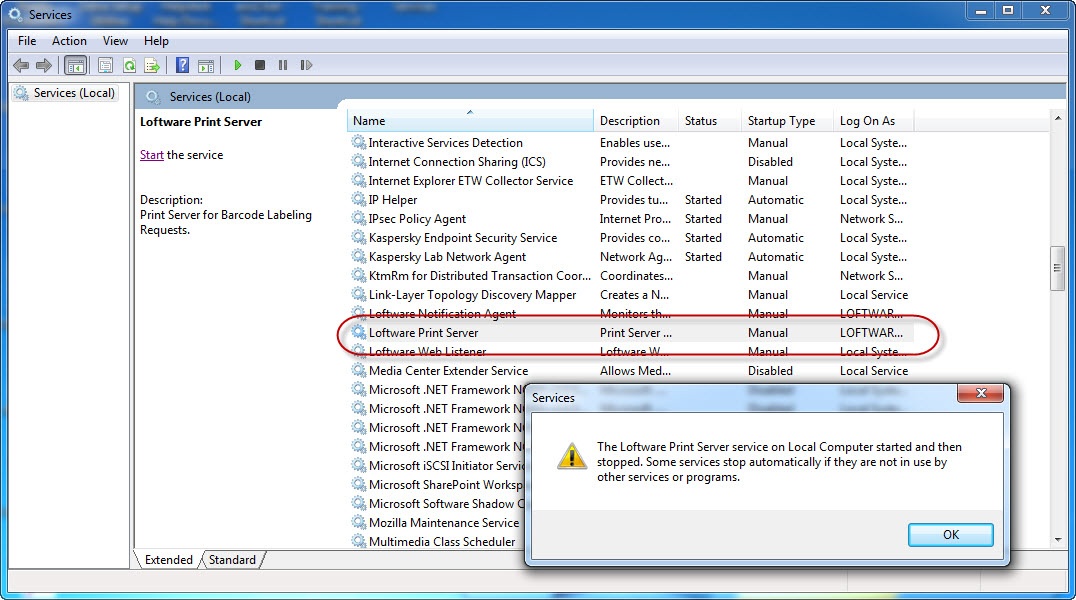Sort by the Status column header
The width and height of the screenshot is (1076, 600).
[710, 120]
